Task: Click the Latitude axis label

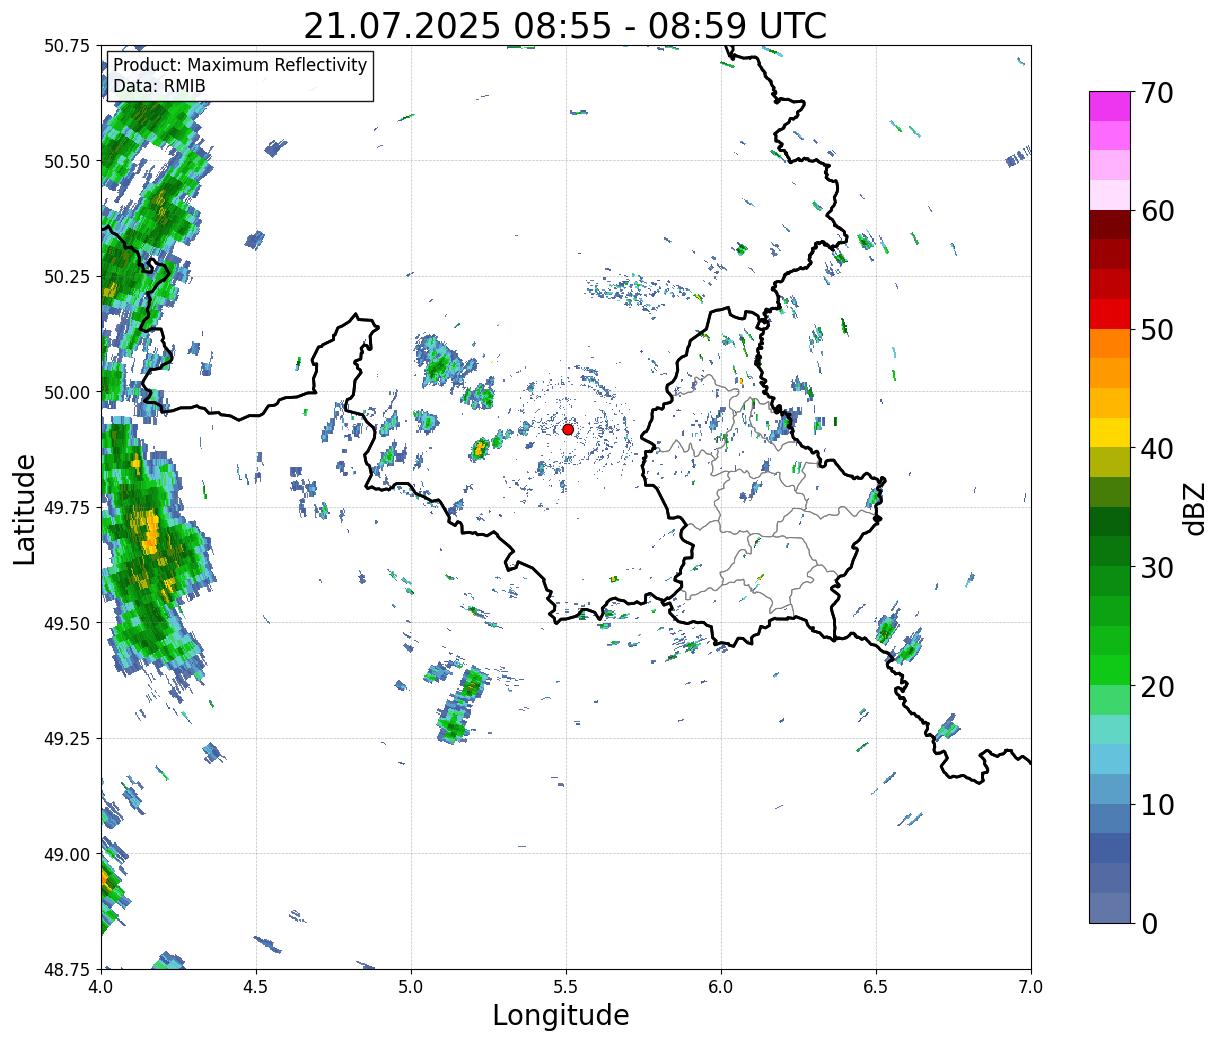Action: 26,508
